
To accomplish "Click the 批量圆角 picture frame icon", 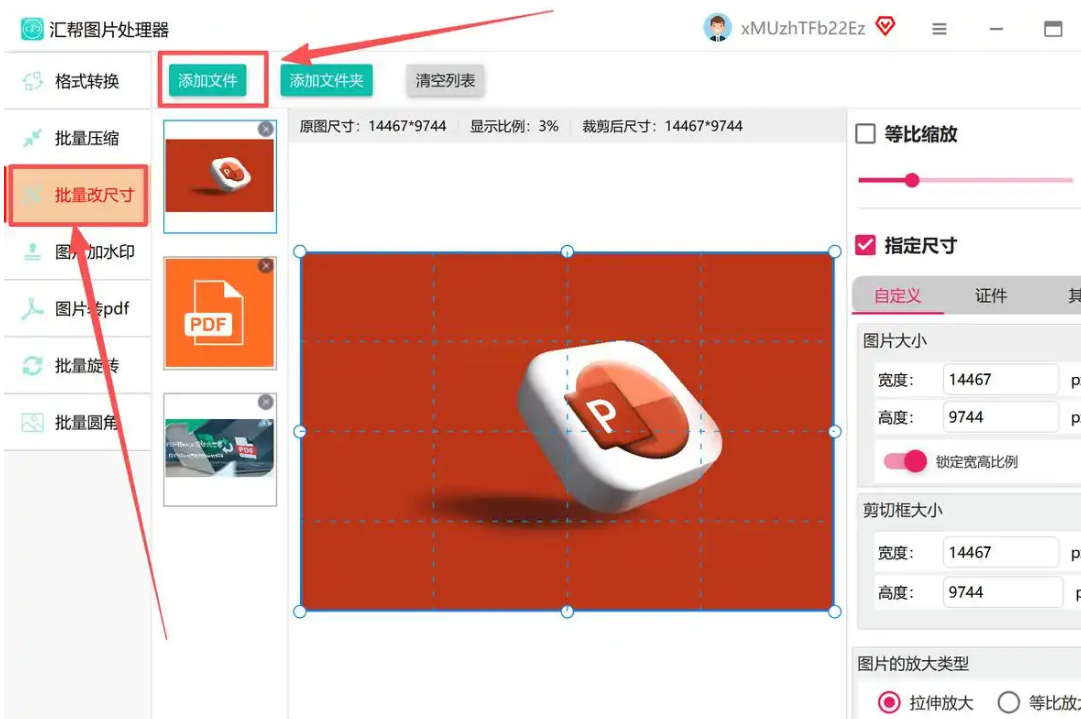I will coord(32,422).
